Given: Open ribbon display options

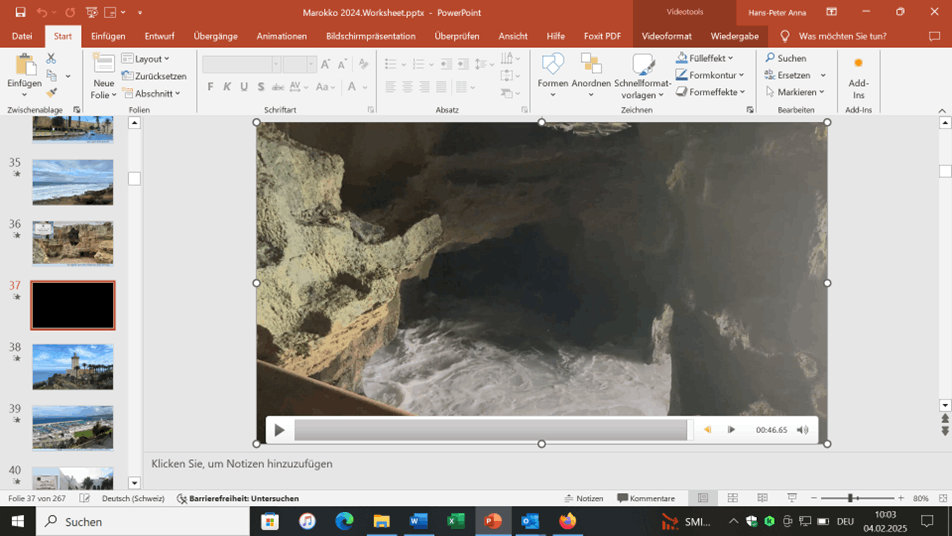Looking at the screenshot, I should [x=832, y=12].
